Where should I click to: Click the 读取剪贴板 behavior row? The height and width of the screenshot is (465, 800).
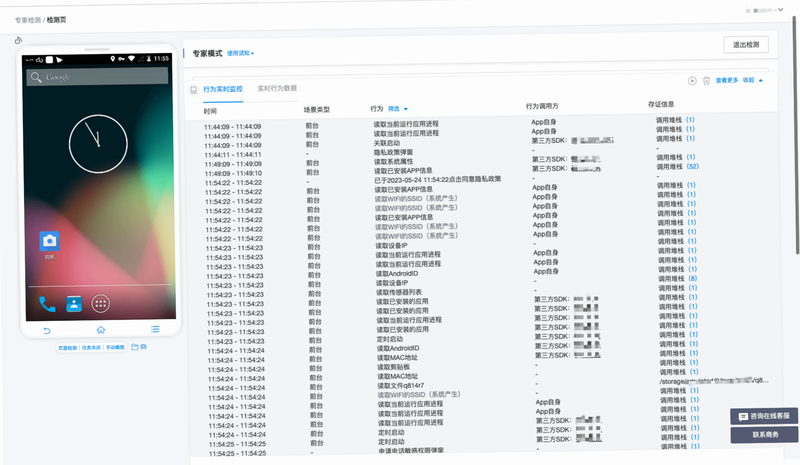coord(393,367)
